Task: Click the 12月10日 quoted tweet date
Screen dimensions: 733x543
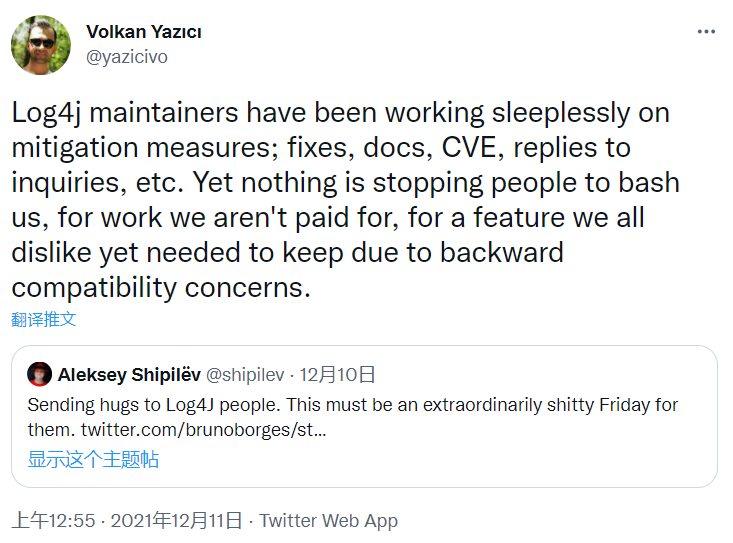Action: click(338, 375)
